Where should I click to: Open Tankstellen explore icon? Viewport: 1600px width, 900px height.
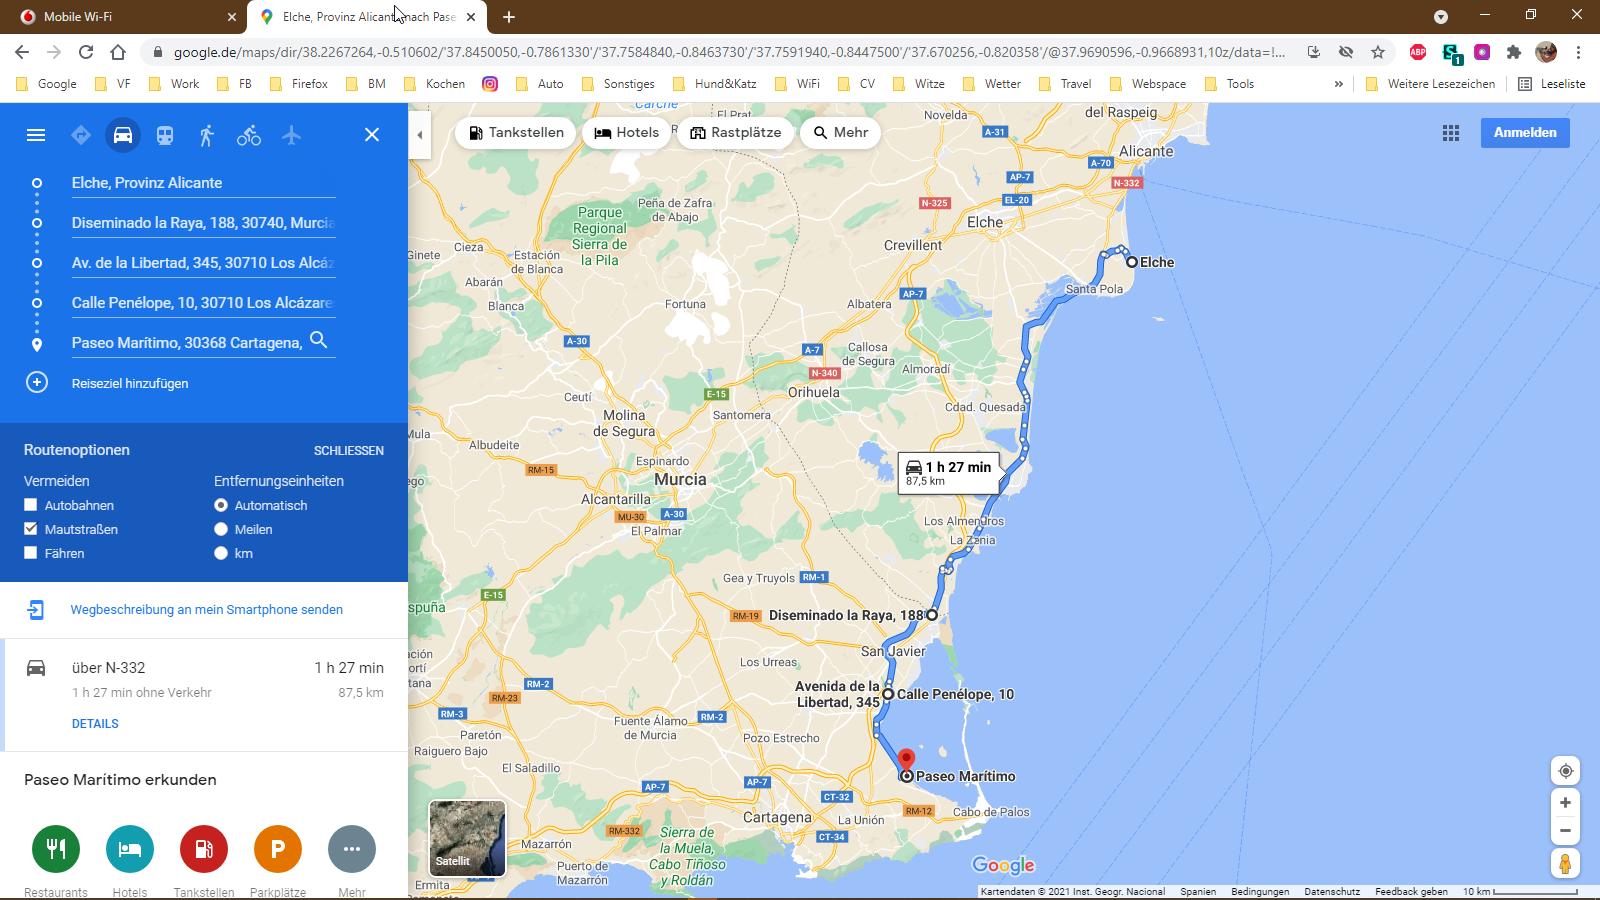[204, 849]
